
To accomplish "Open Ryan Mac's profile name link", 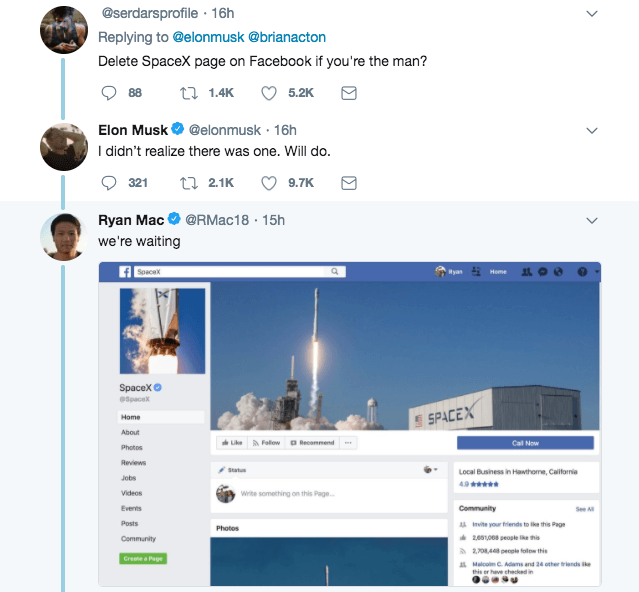I will 130,220.
